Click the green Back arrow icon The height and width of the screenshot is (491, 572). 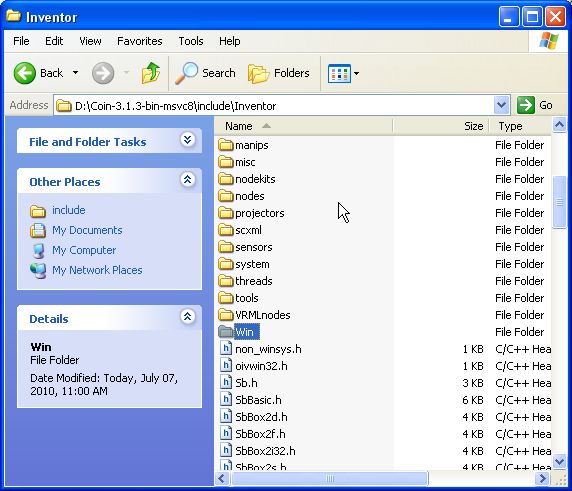tap(24, 73)
